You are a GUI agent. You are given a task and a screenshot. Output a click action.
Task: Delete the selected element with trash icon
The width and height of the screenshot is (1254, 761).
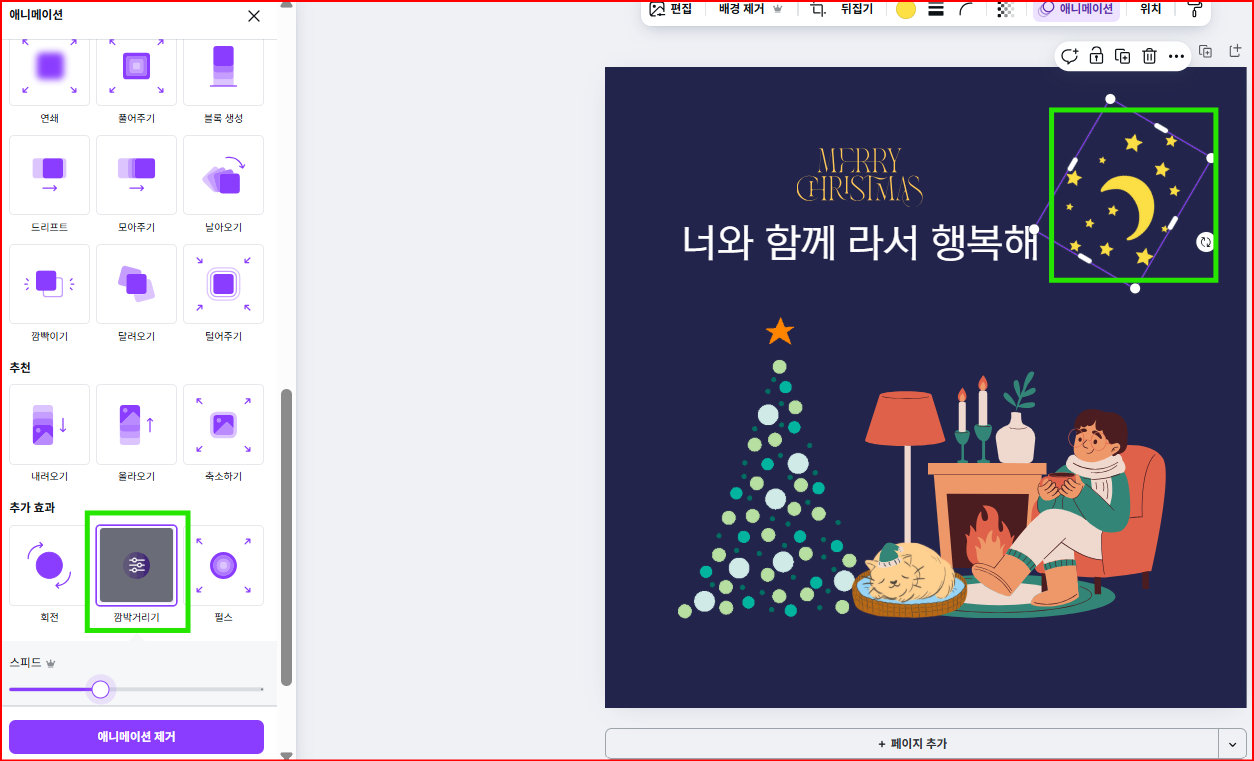1149,56
